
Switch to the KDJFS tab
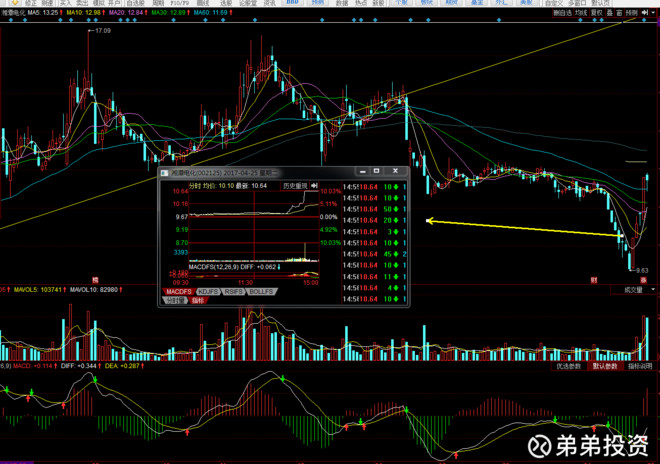[x=208, y=291]
